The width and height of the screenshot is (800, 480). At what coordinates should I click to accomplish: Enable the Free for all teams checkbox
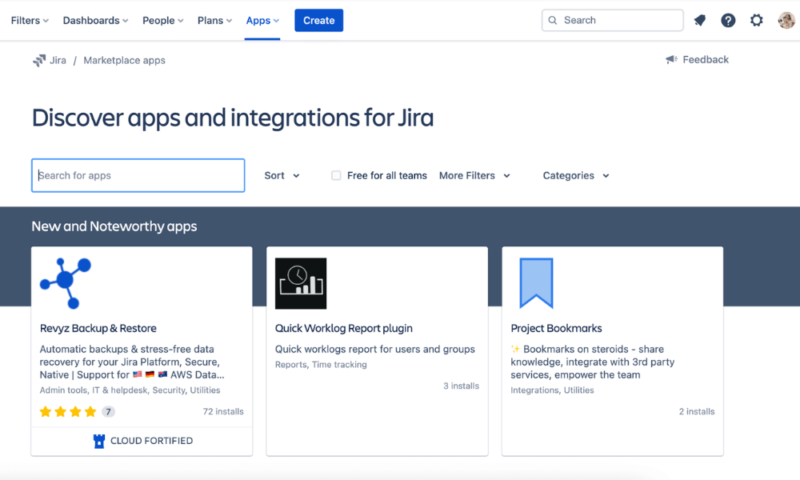[336, 175]
